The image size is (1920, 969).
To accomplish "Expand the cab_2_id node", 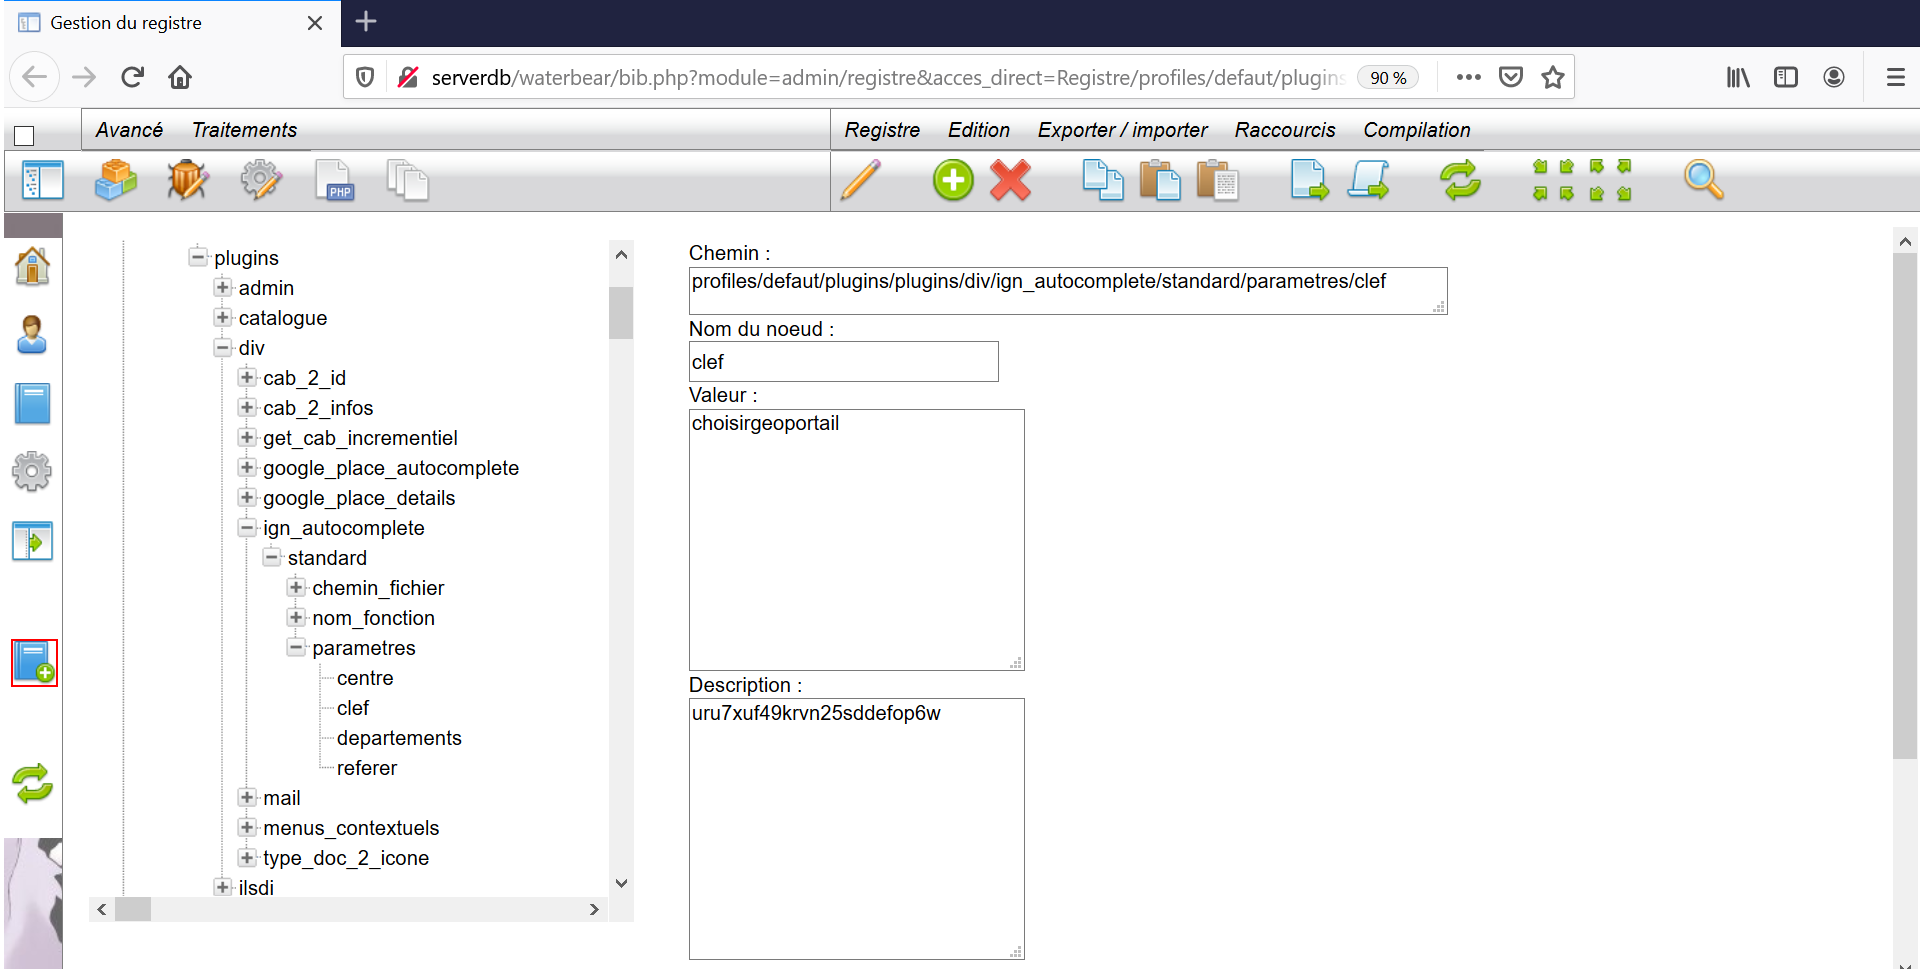I will (x=247, y=377).
